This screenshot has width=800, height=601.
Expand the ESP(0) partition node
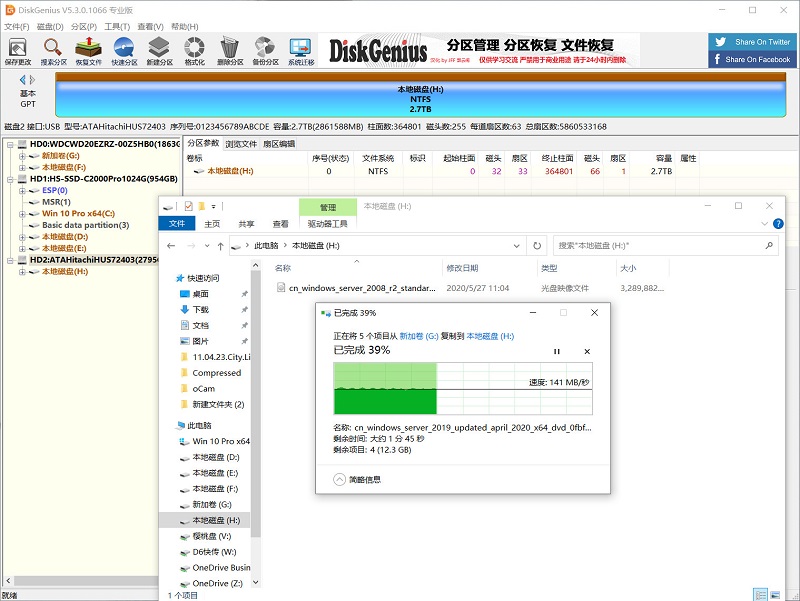tap(22, 191)
